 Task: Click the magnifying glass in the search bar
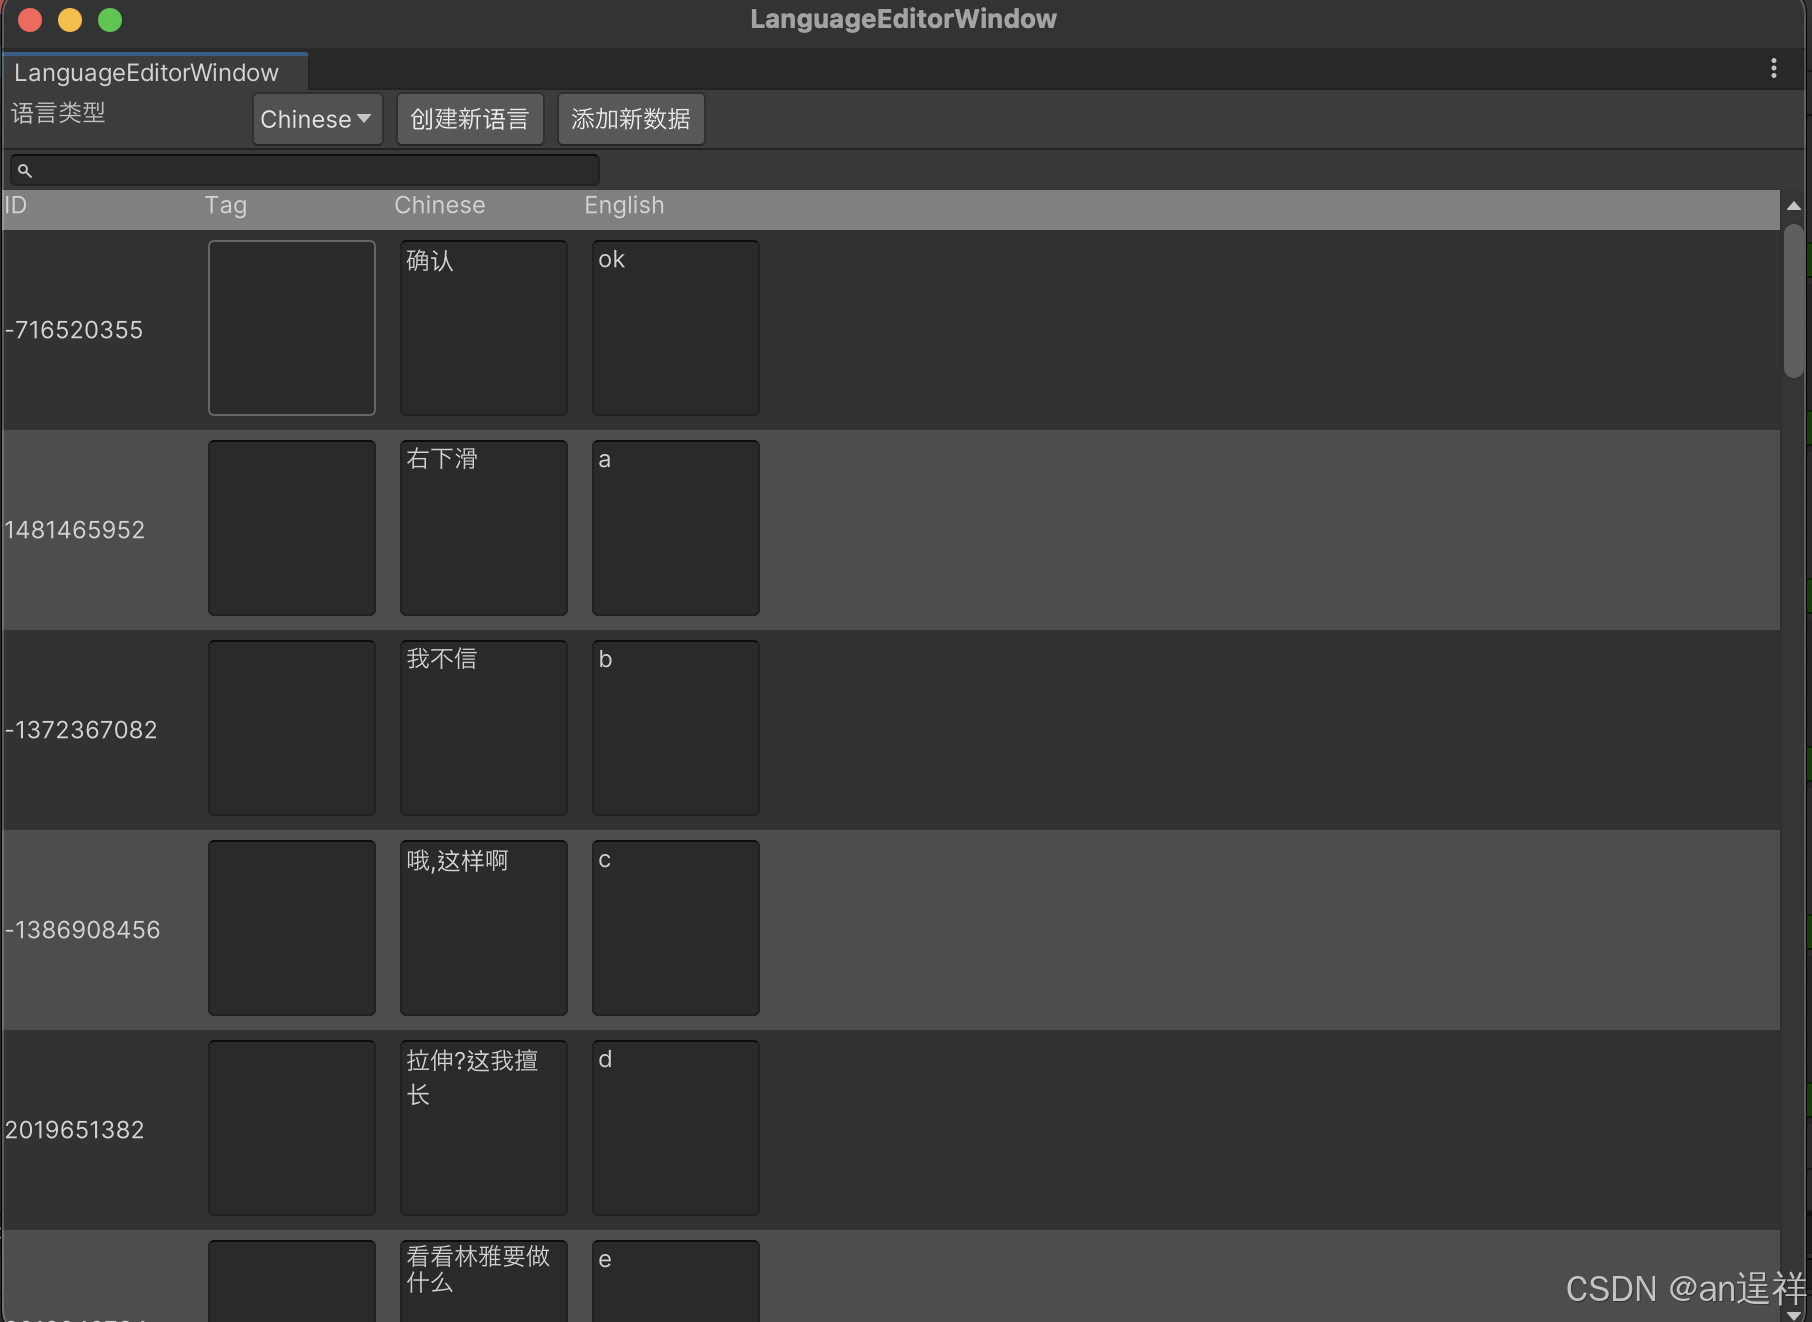pos(26,170)
